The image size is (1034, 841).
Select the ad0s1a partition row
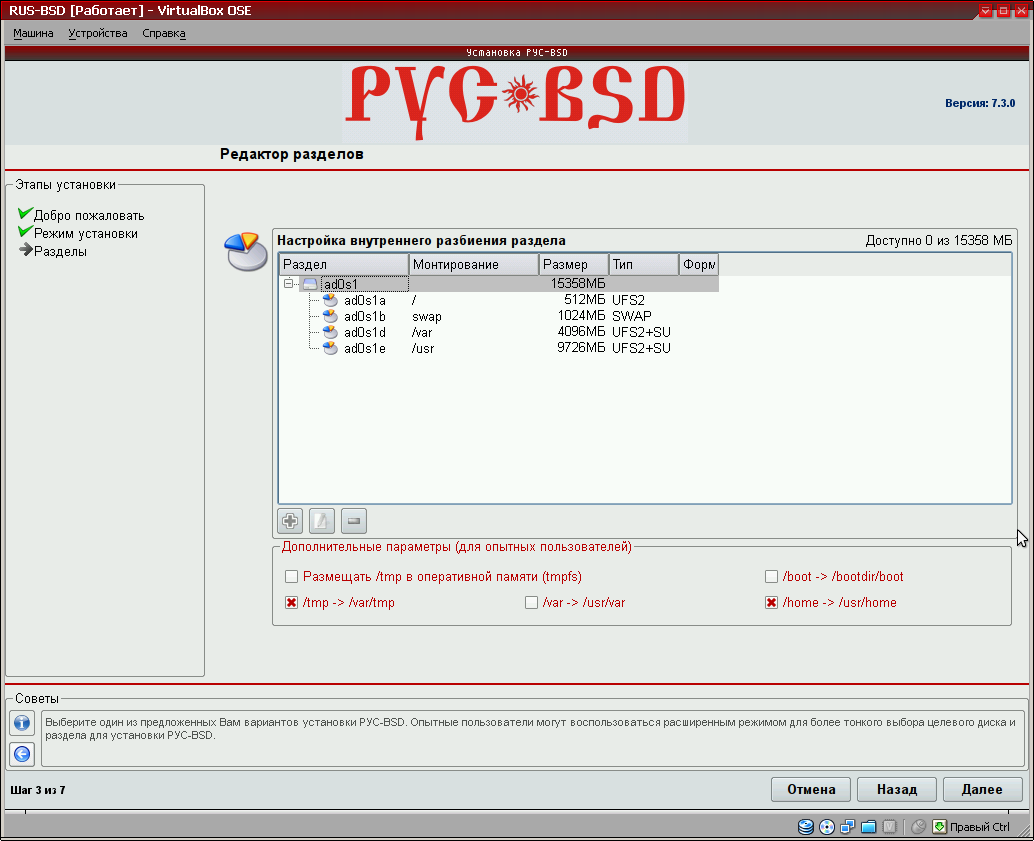tap(499, 300)
